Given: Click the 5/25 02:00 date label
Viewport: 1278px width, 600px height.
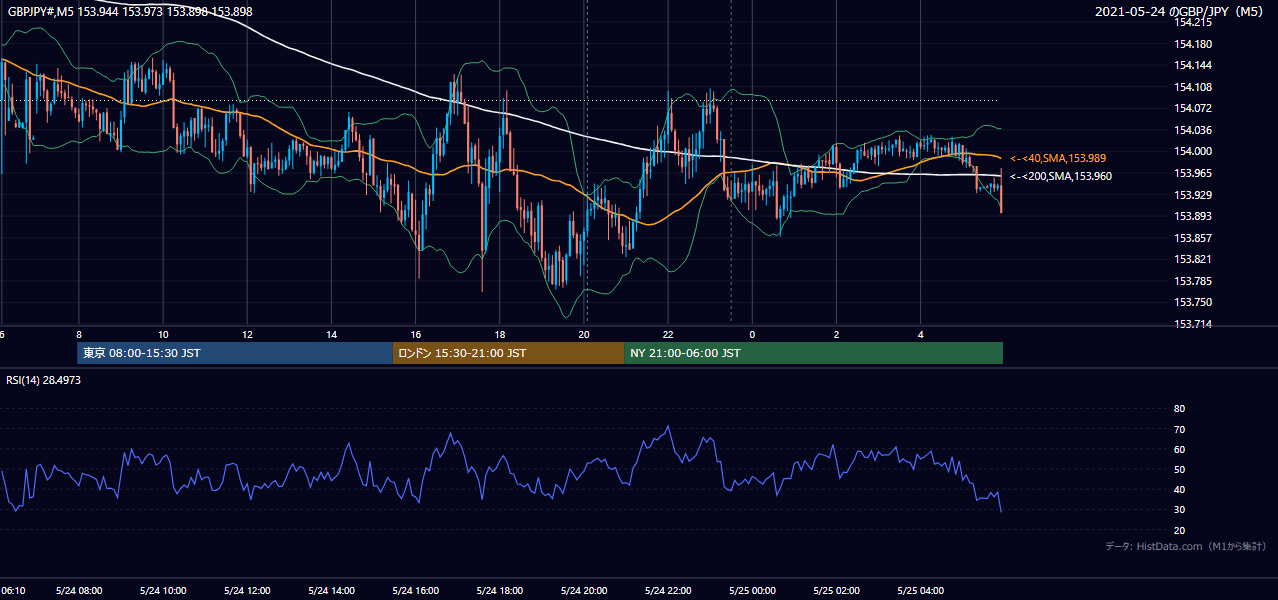Looking at the screenshot, I should tap(837, 591).
